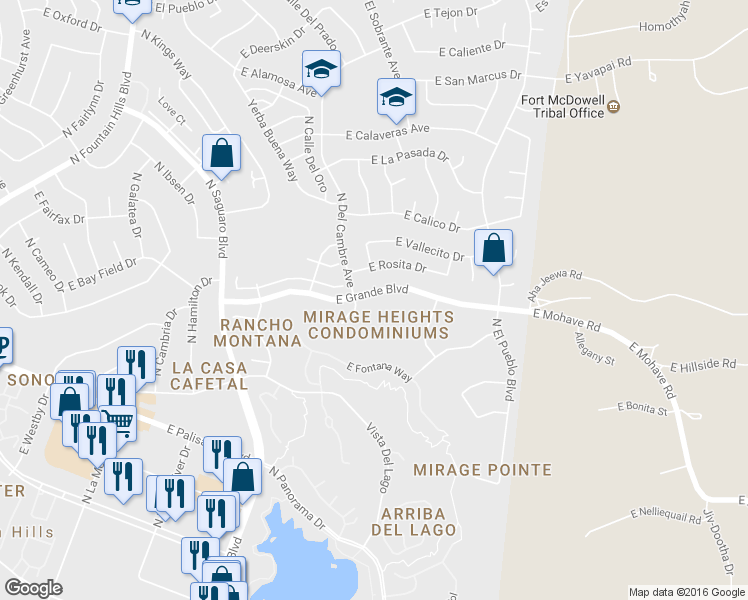748x600 pixels.
Task: Click the N Hamilton Dr label
Action: pos(199,310)
